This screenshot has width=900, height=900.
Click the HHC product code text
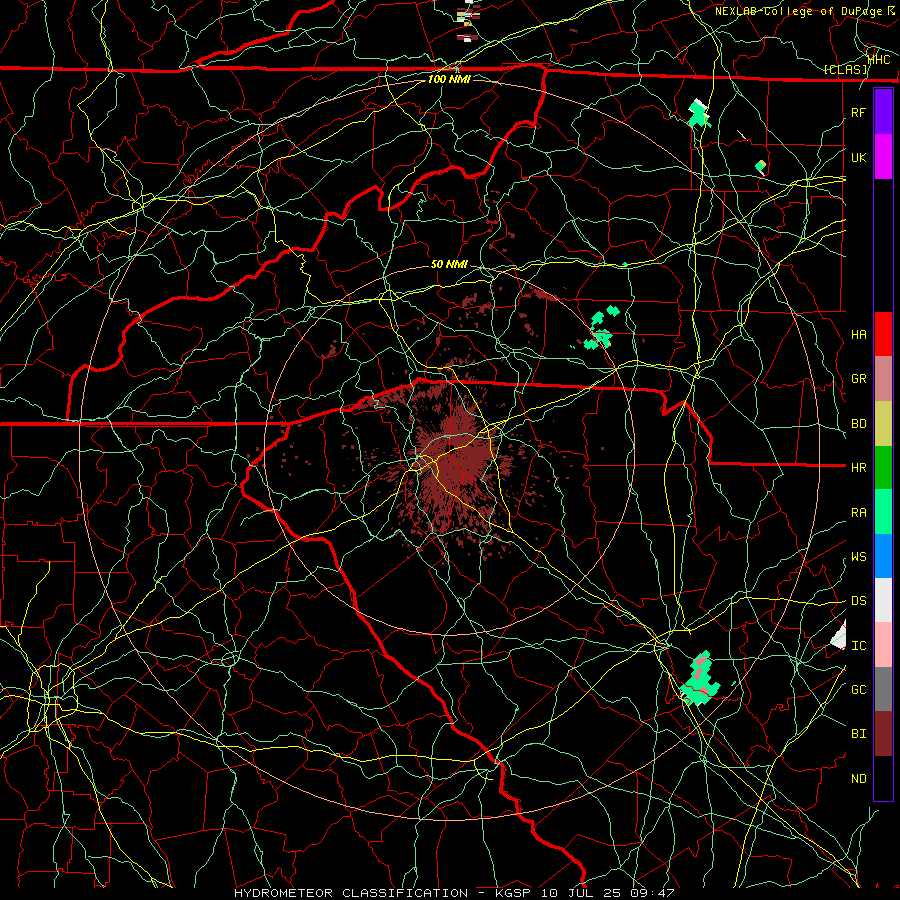click(879, 59)
